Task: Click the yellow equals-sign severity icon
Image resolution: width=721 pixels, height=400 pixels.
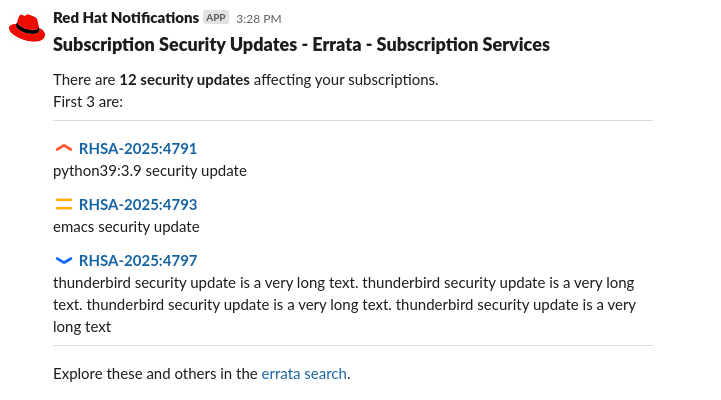Action: (64, 204)
